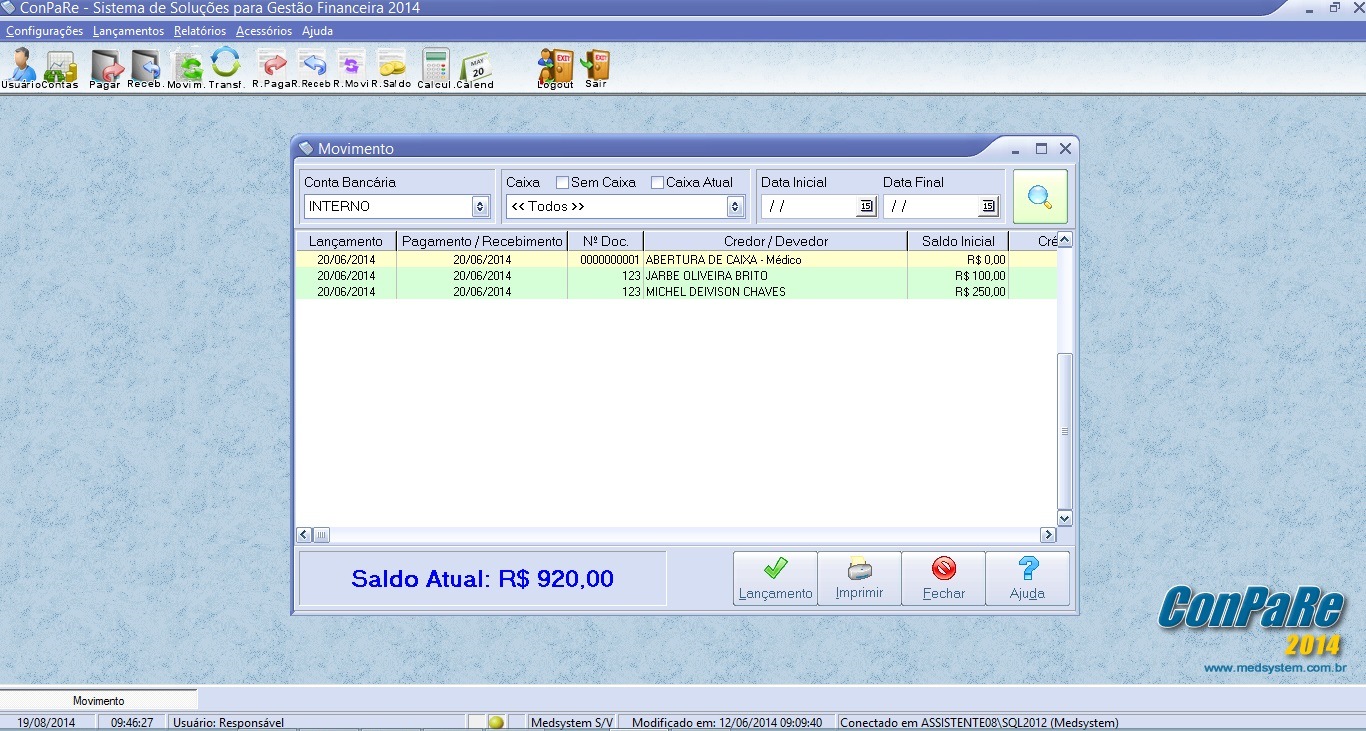Toggle the Caixa Atual checkbox
This screenshot has width=1366, height=731.
pos(657,182)
